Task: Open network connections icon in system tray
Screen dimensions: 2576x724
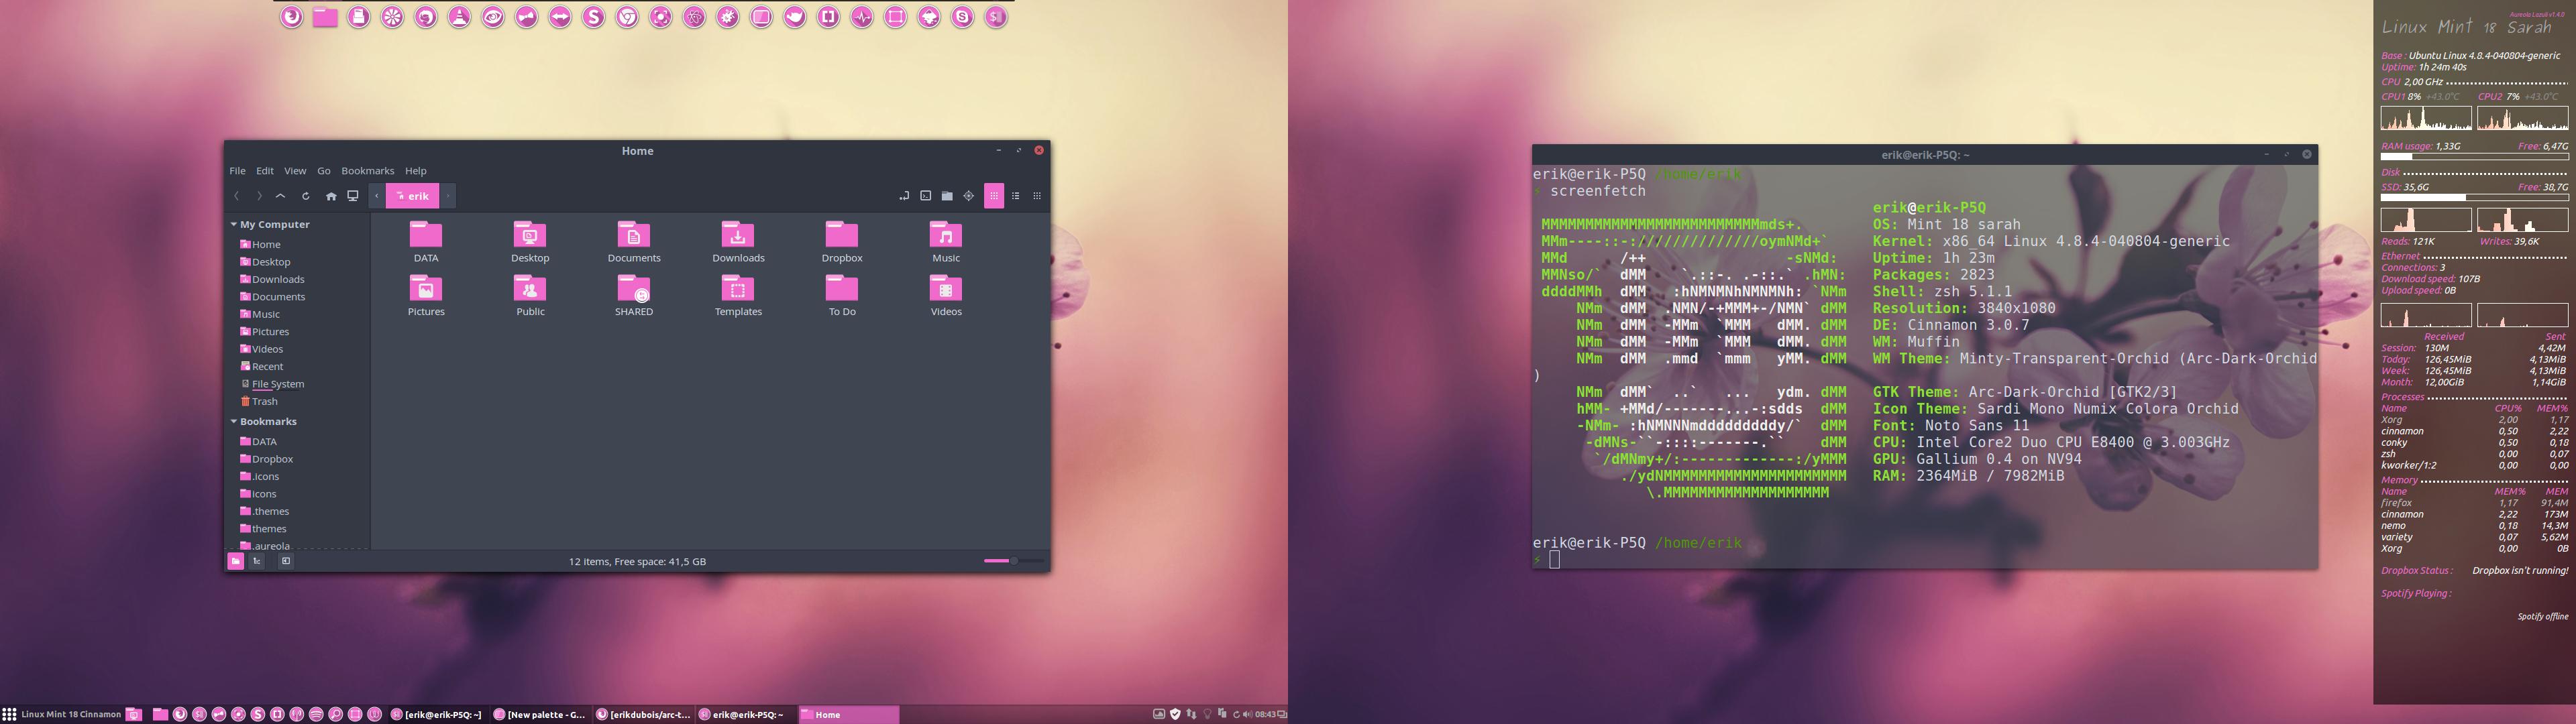Action: coord(1192,714)
